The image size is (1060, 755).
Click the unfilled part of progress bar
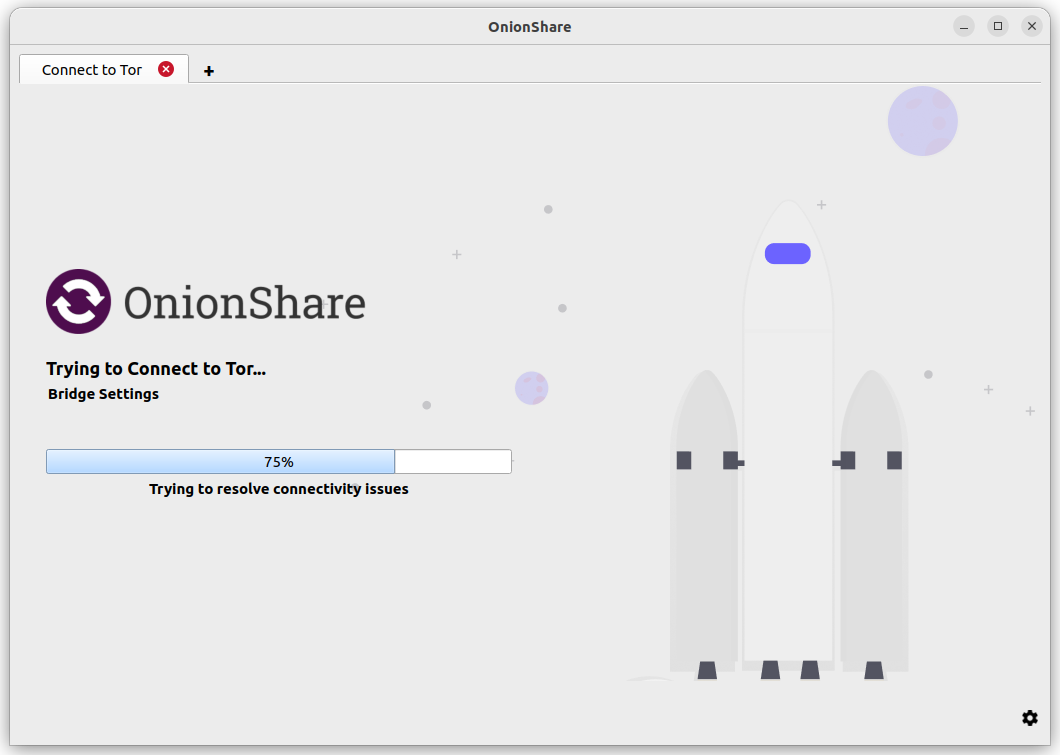coord(453,462)
